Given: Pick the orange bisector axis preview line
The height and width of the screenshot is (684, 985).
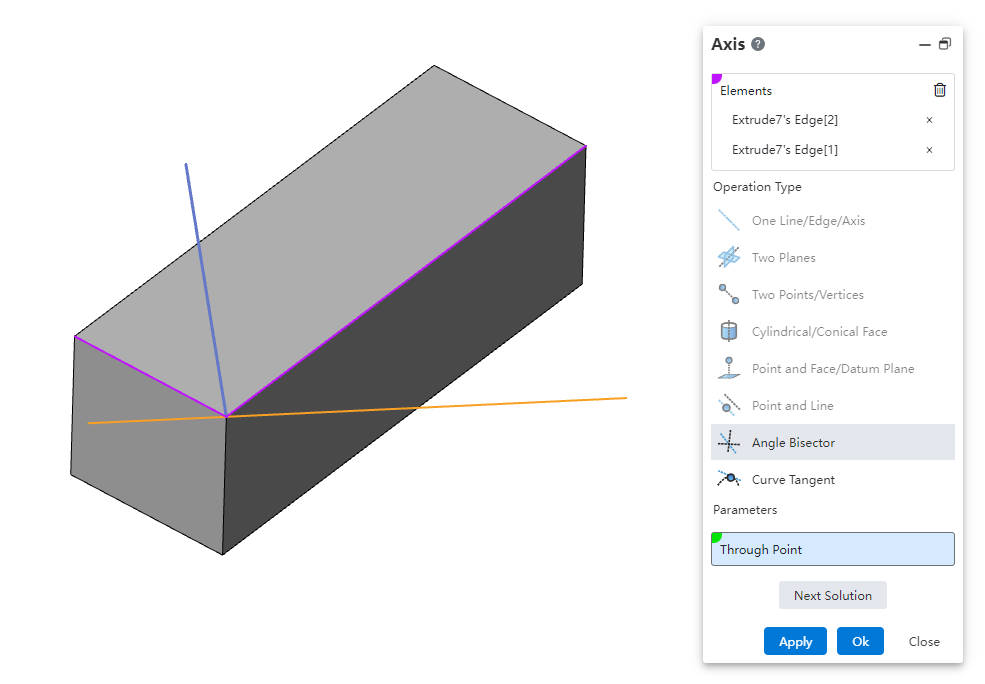Looking at the screenshot, I should [x=503, y=403].
